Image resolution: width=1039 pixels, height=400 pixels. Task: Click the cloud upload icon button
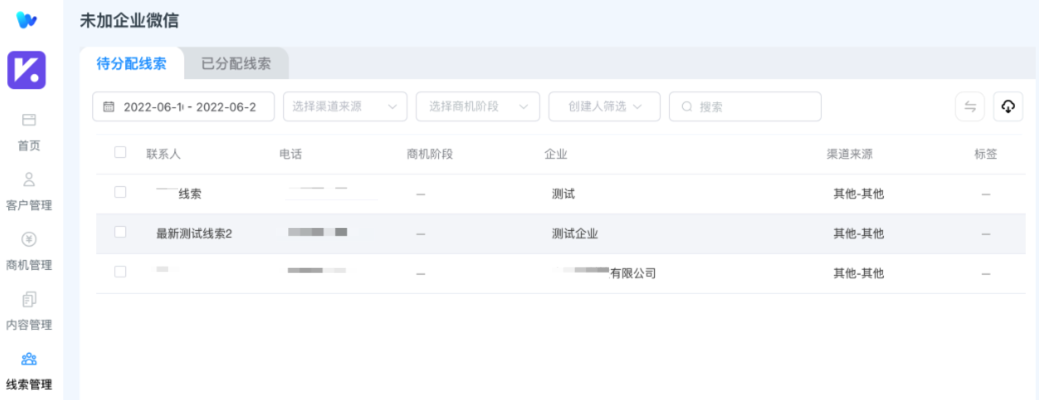1008,107
